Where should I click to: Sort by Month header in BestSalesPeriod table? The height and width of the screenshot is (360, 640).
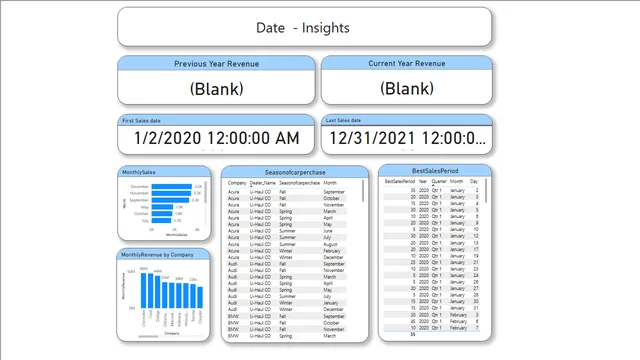456,181
